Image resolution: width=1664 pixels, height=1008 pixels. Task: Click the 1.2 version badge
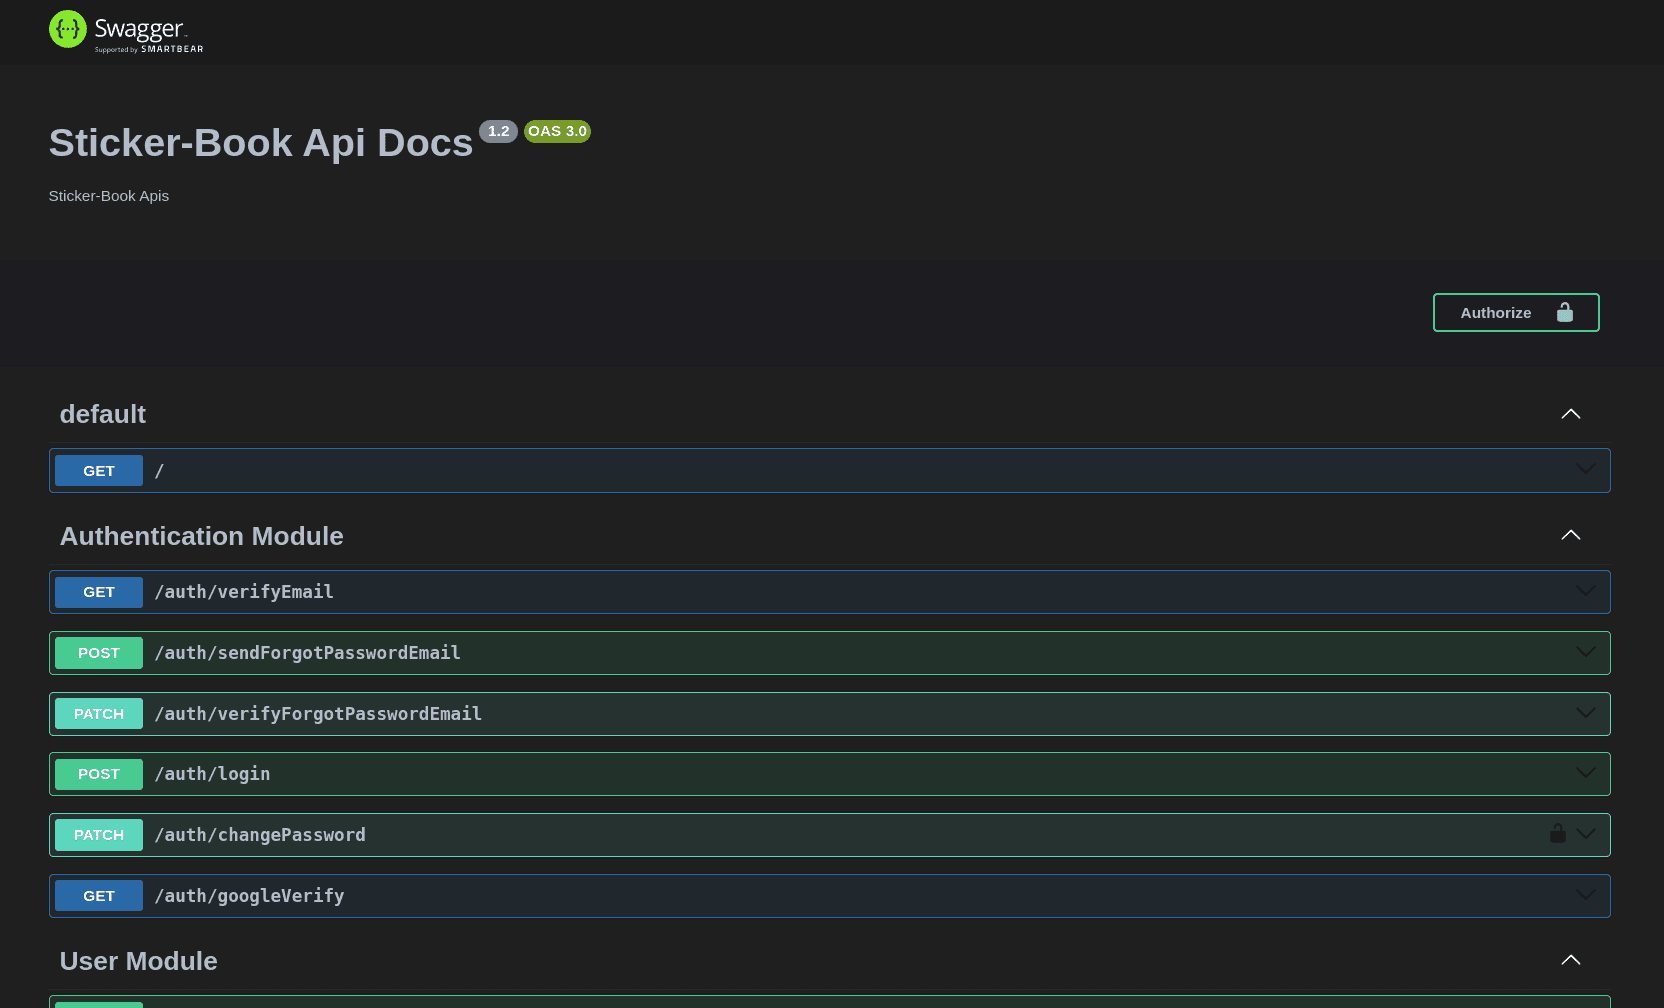point(498,131)
